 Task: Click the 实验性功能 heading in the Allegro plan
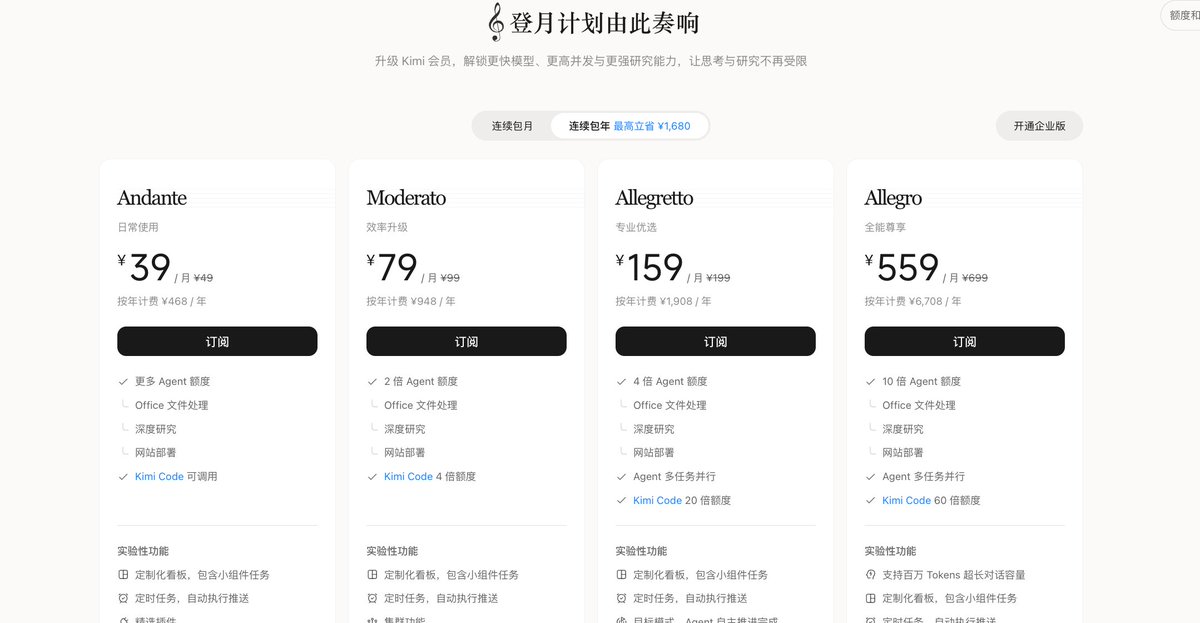point(890,551)
